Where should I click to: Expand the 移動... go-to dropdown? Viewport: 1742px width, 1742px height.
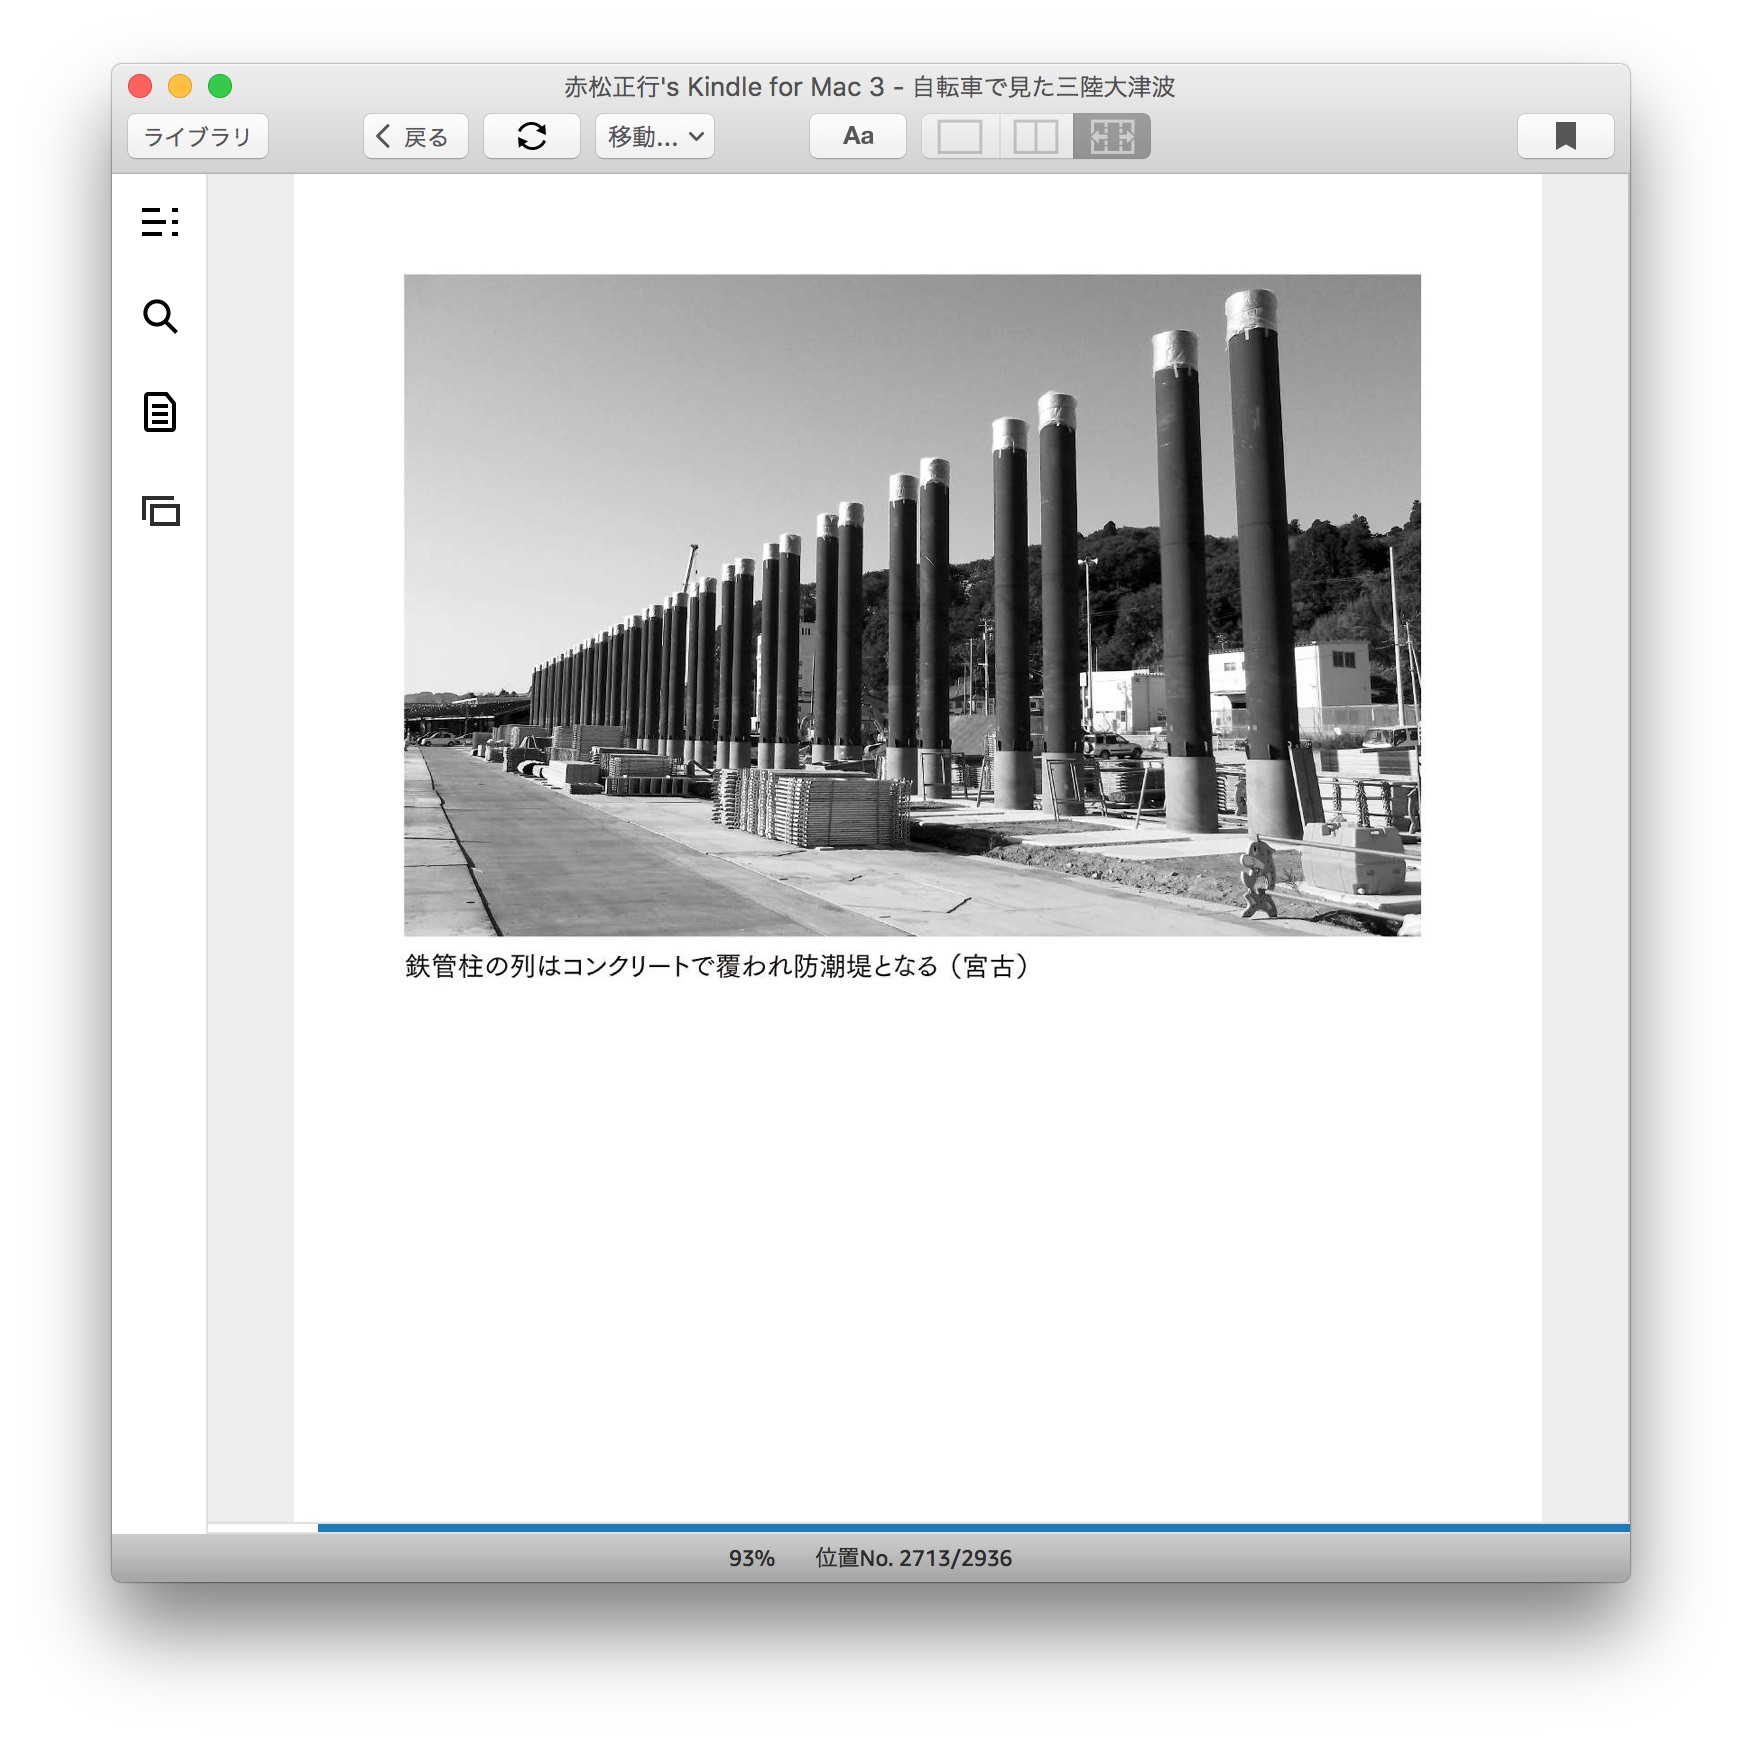pyautogui.click(x=655, y=136)
